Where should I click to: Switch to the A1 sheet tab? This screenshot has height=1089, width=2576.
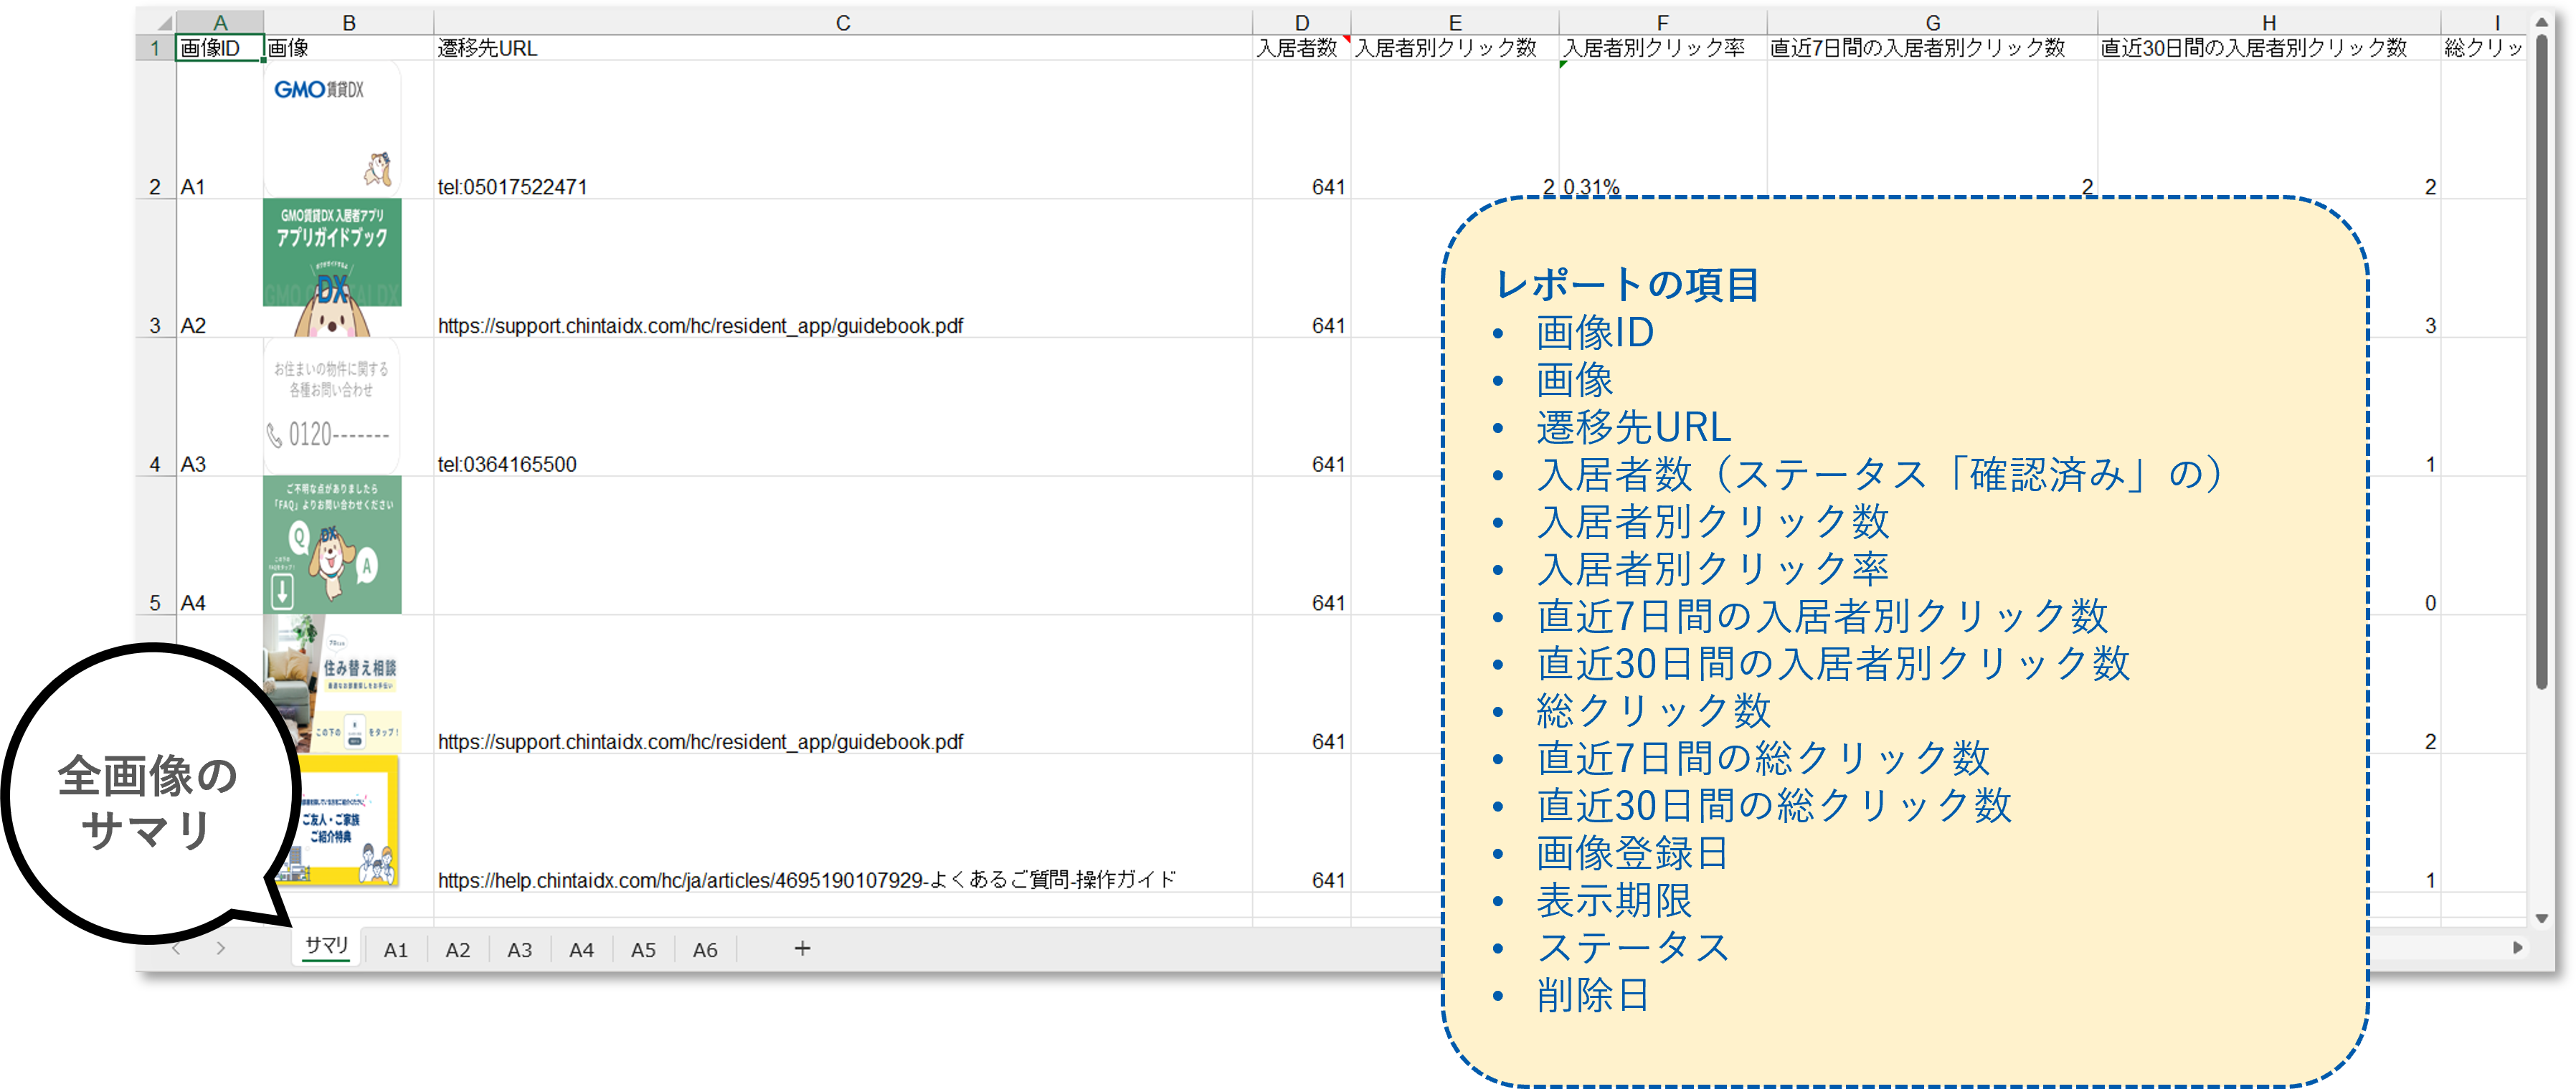[396, 949]
